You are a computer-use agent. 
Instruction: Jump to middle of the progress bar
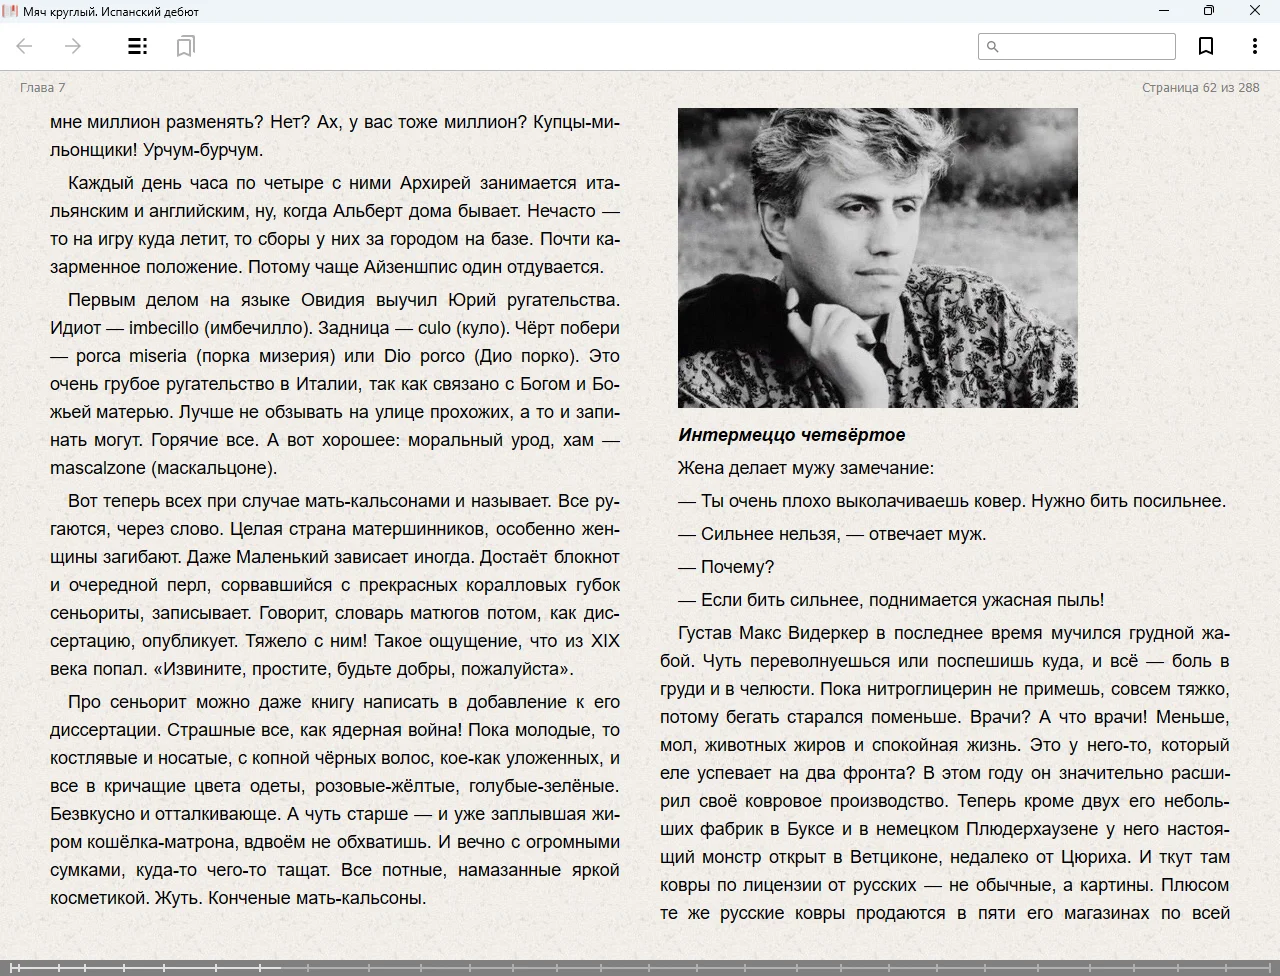coord(640,967)
